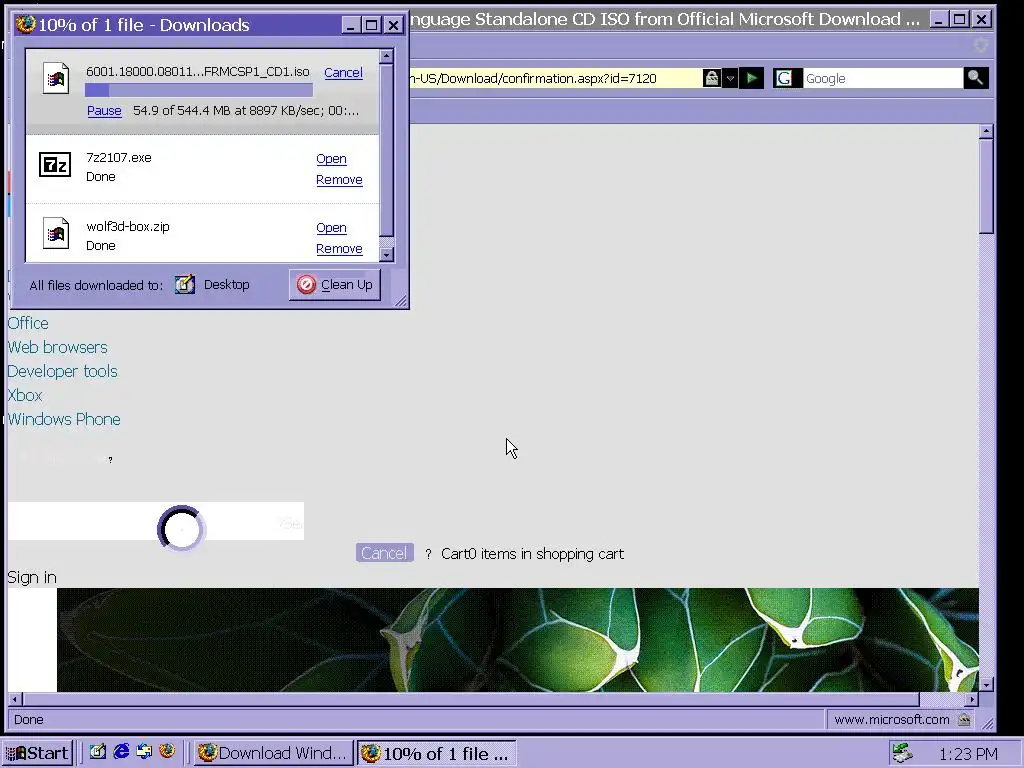The height and width of the screenshot is (768, 1024).
Task: Open the Google search engine selector
Action: tap(786, 78)
